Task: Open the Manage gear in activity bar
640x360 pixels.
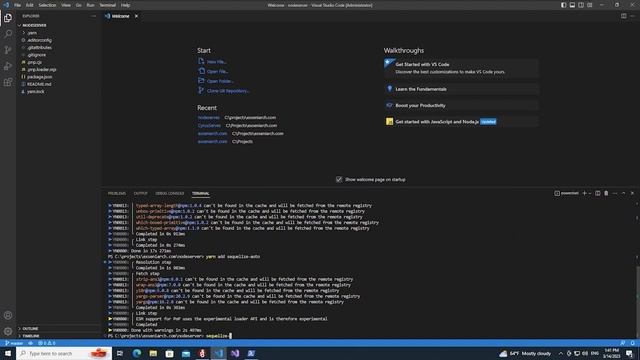Action: coord(8,331)
